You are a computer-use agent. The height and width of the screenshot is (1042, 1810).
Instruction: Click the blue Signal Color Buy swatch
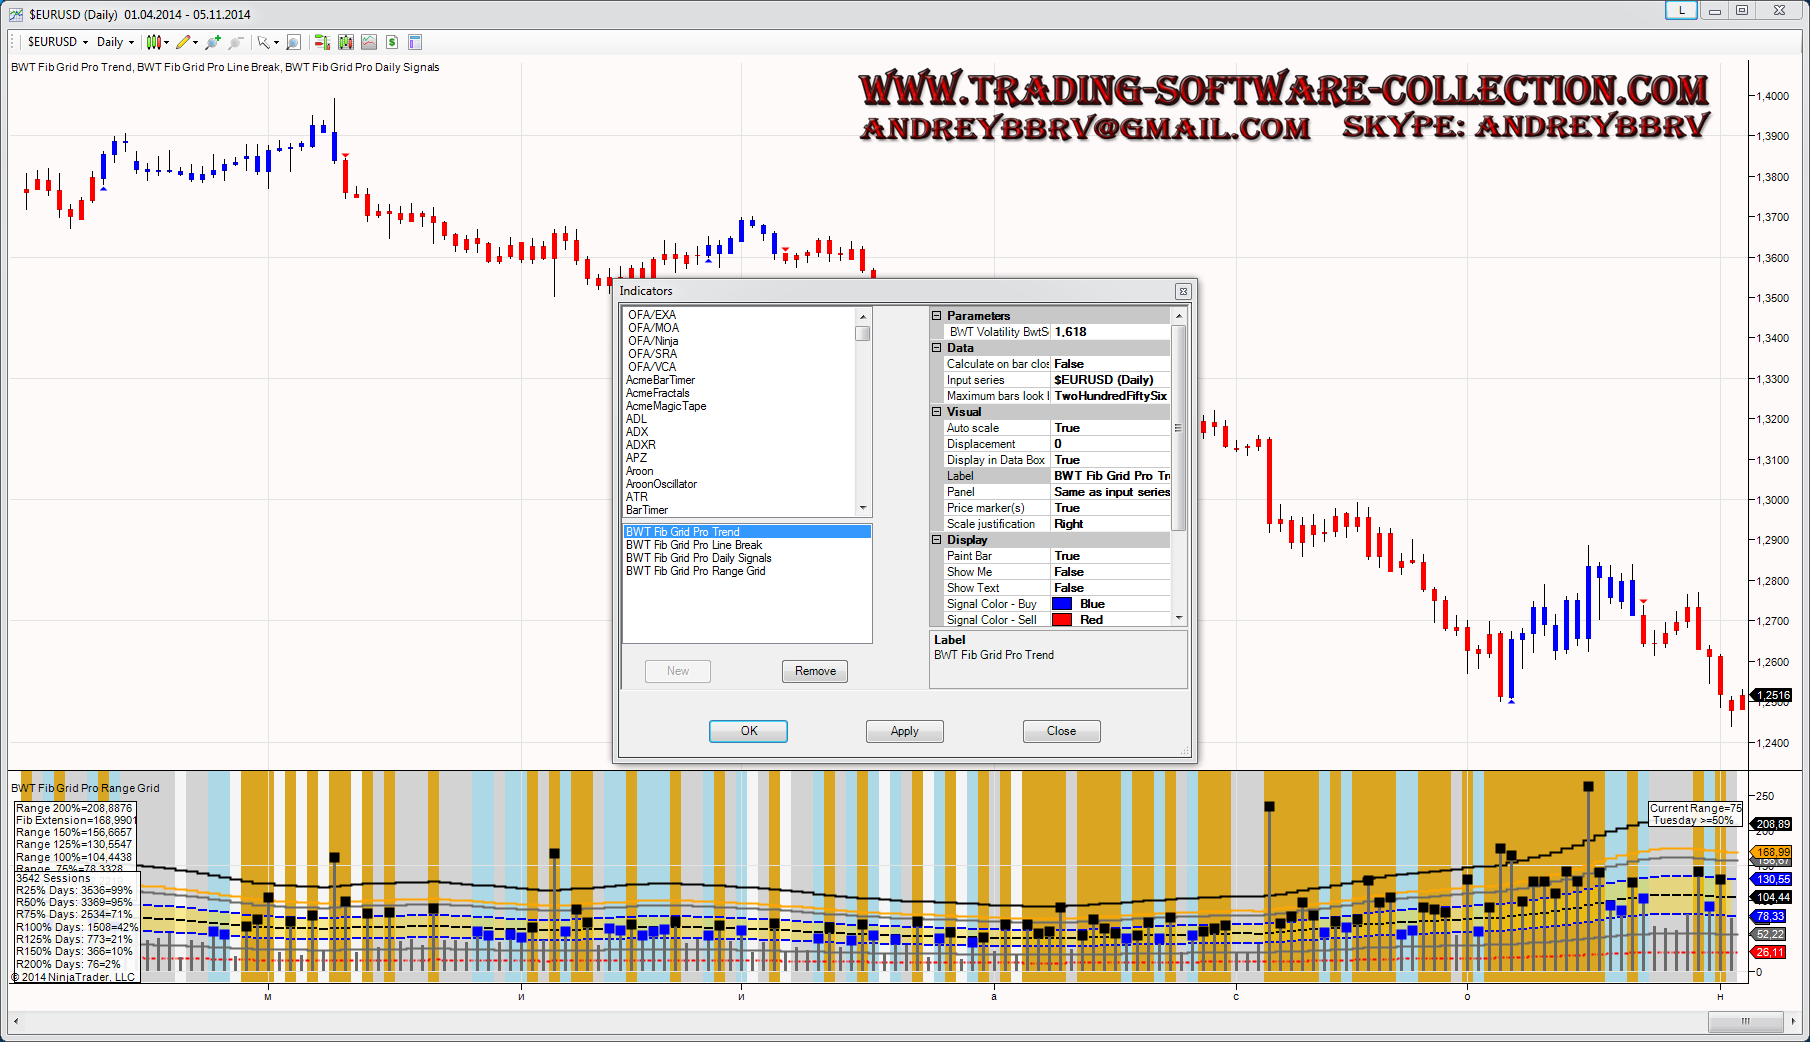1062,604
